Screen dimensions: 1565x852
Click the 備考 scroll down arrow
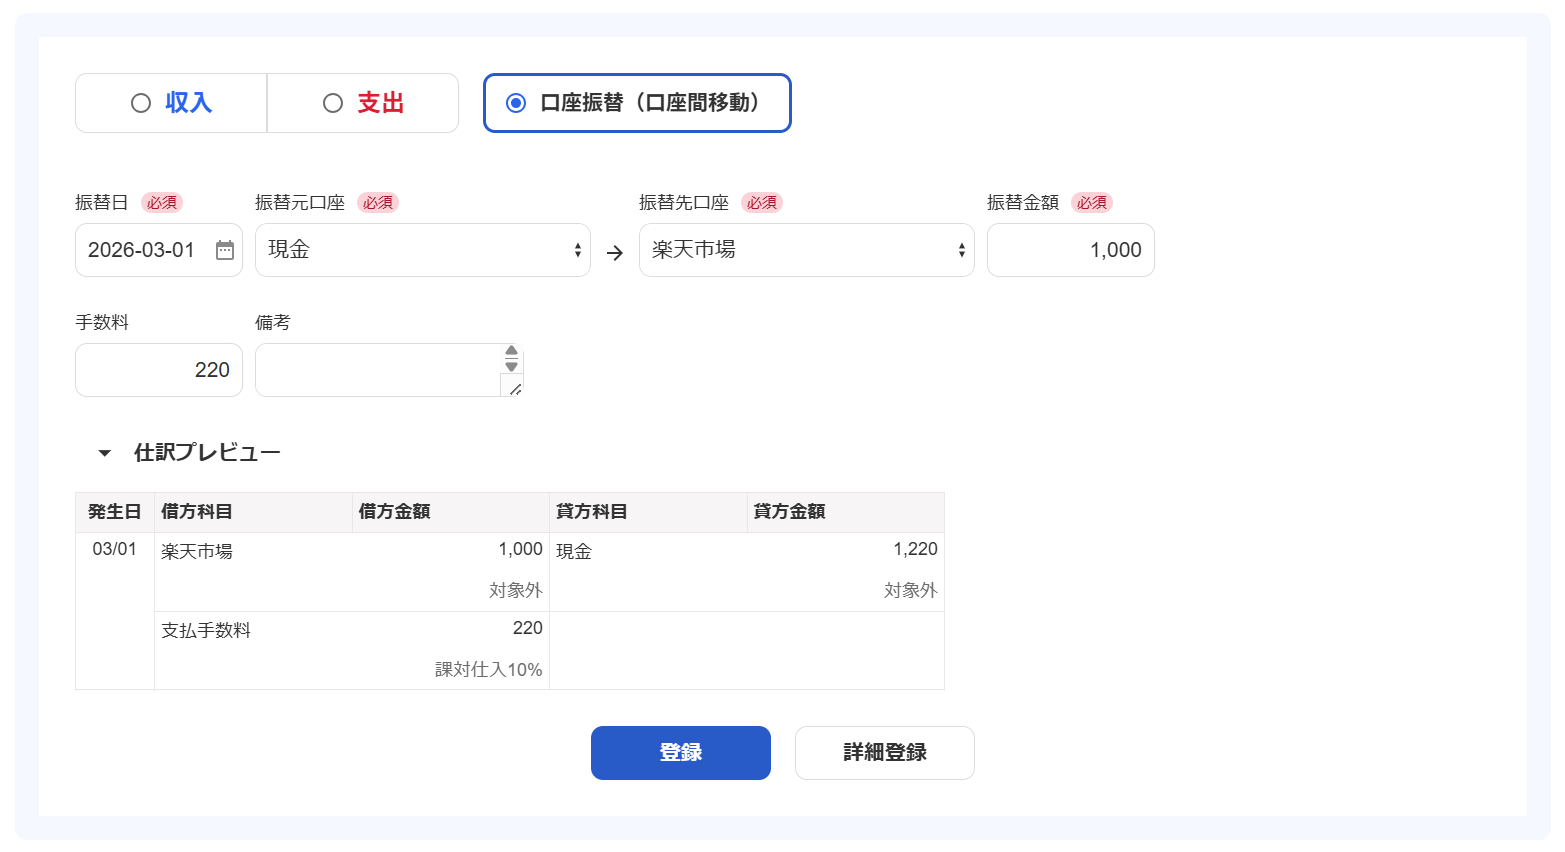point(512,367)
